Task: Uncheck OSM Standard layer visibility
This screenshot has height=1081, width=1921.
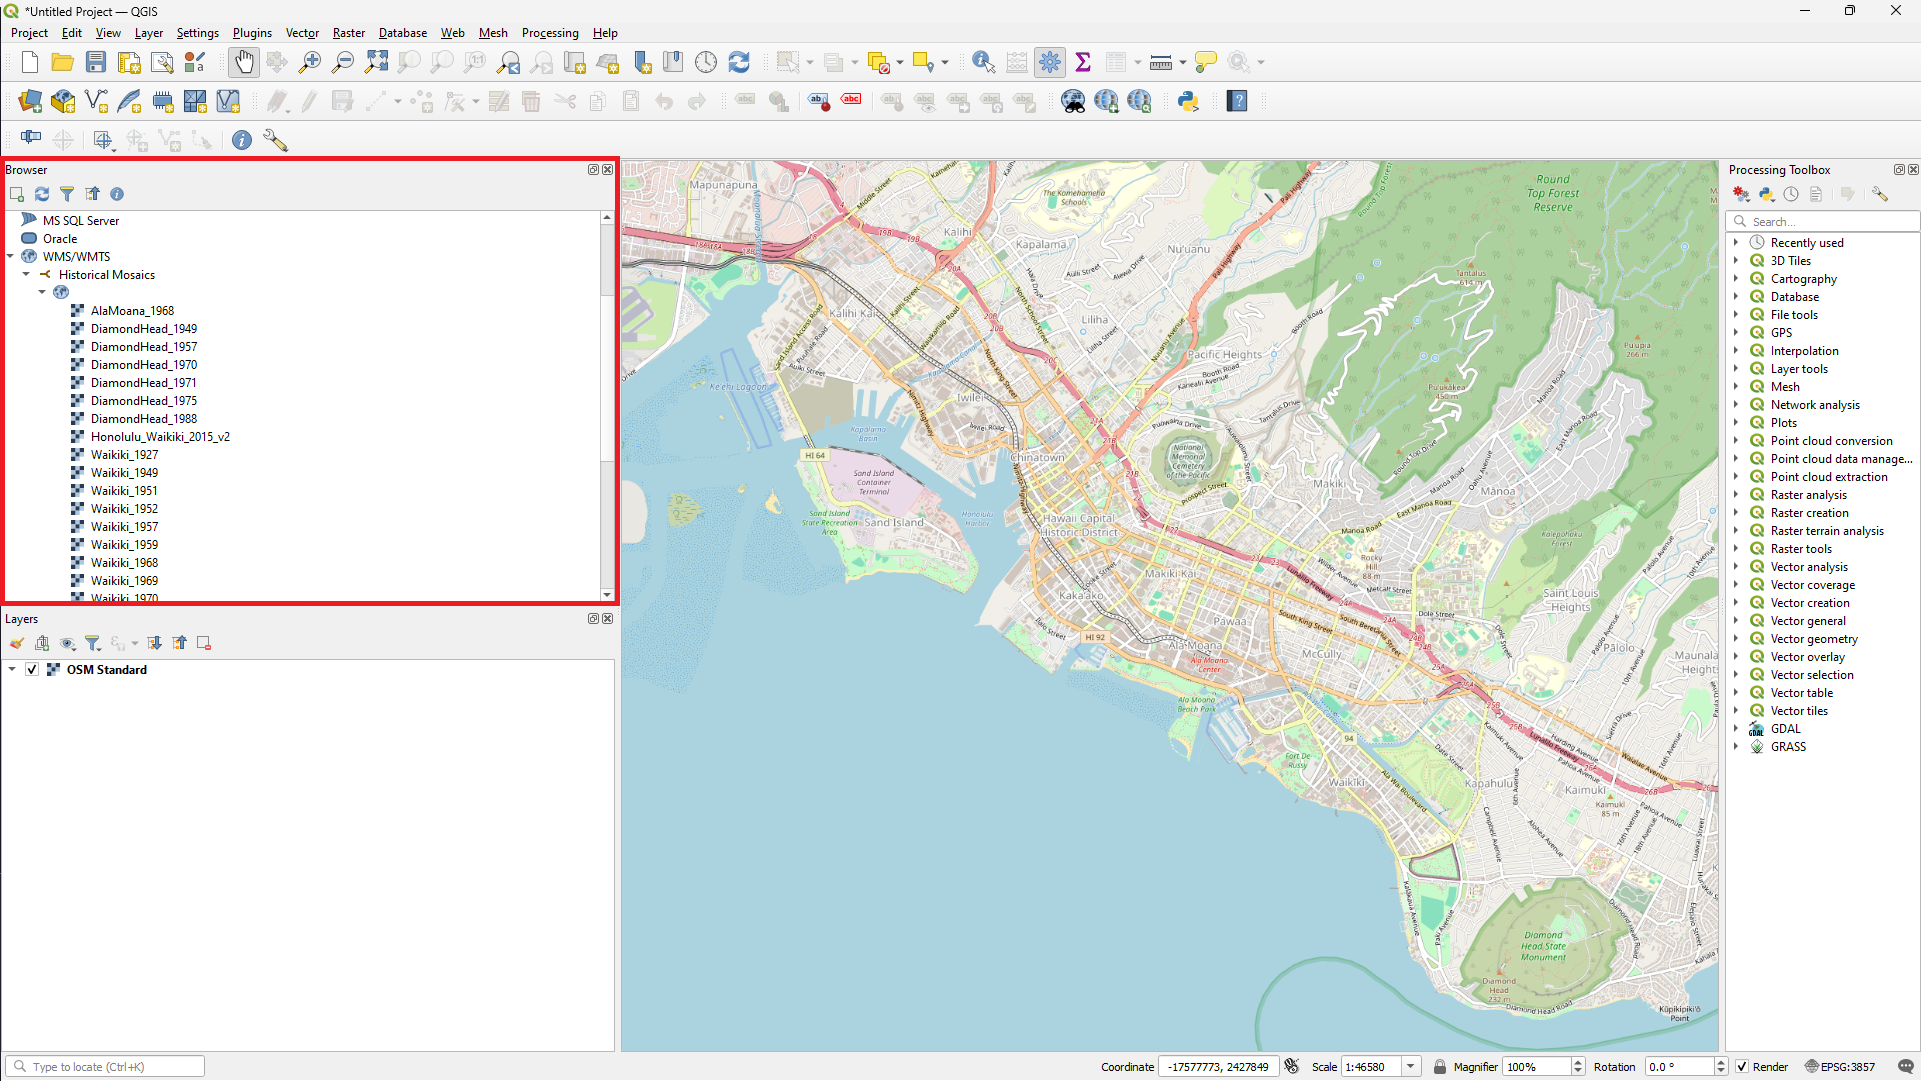Action: point(32,670)
